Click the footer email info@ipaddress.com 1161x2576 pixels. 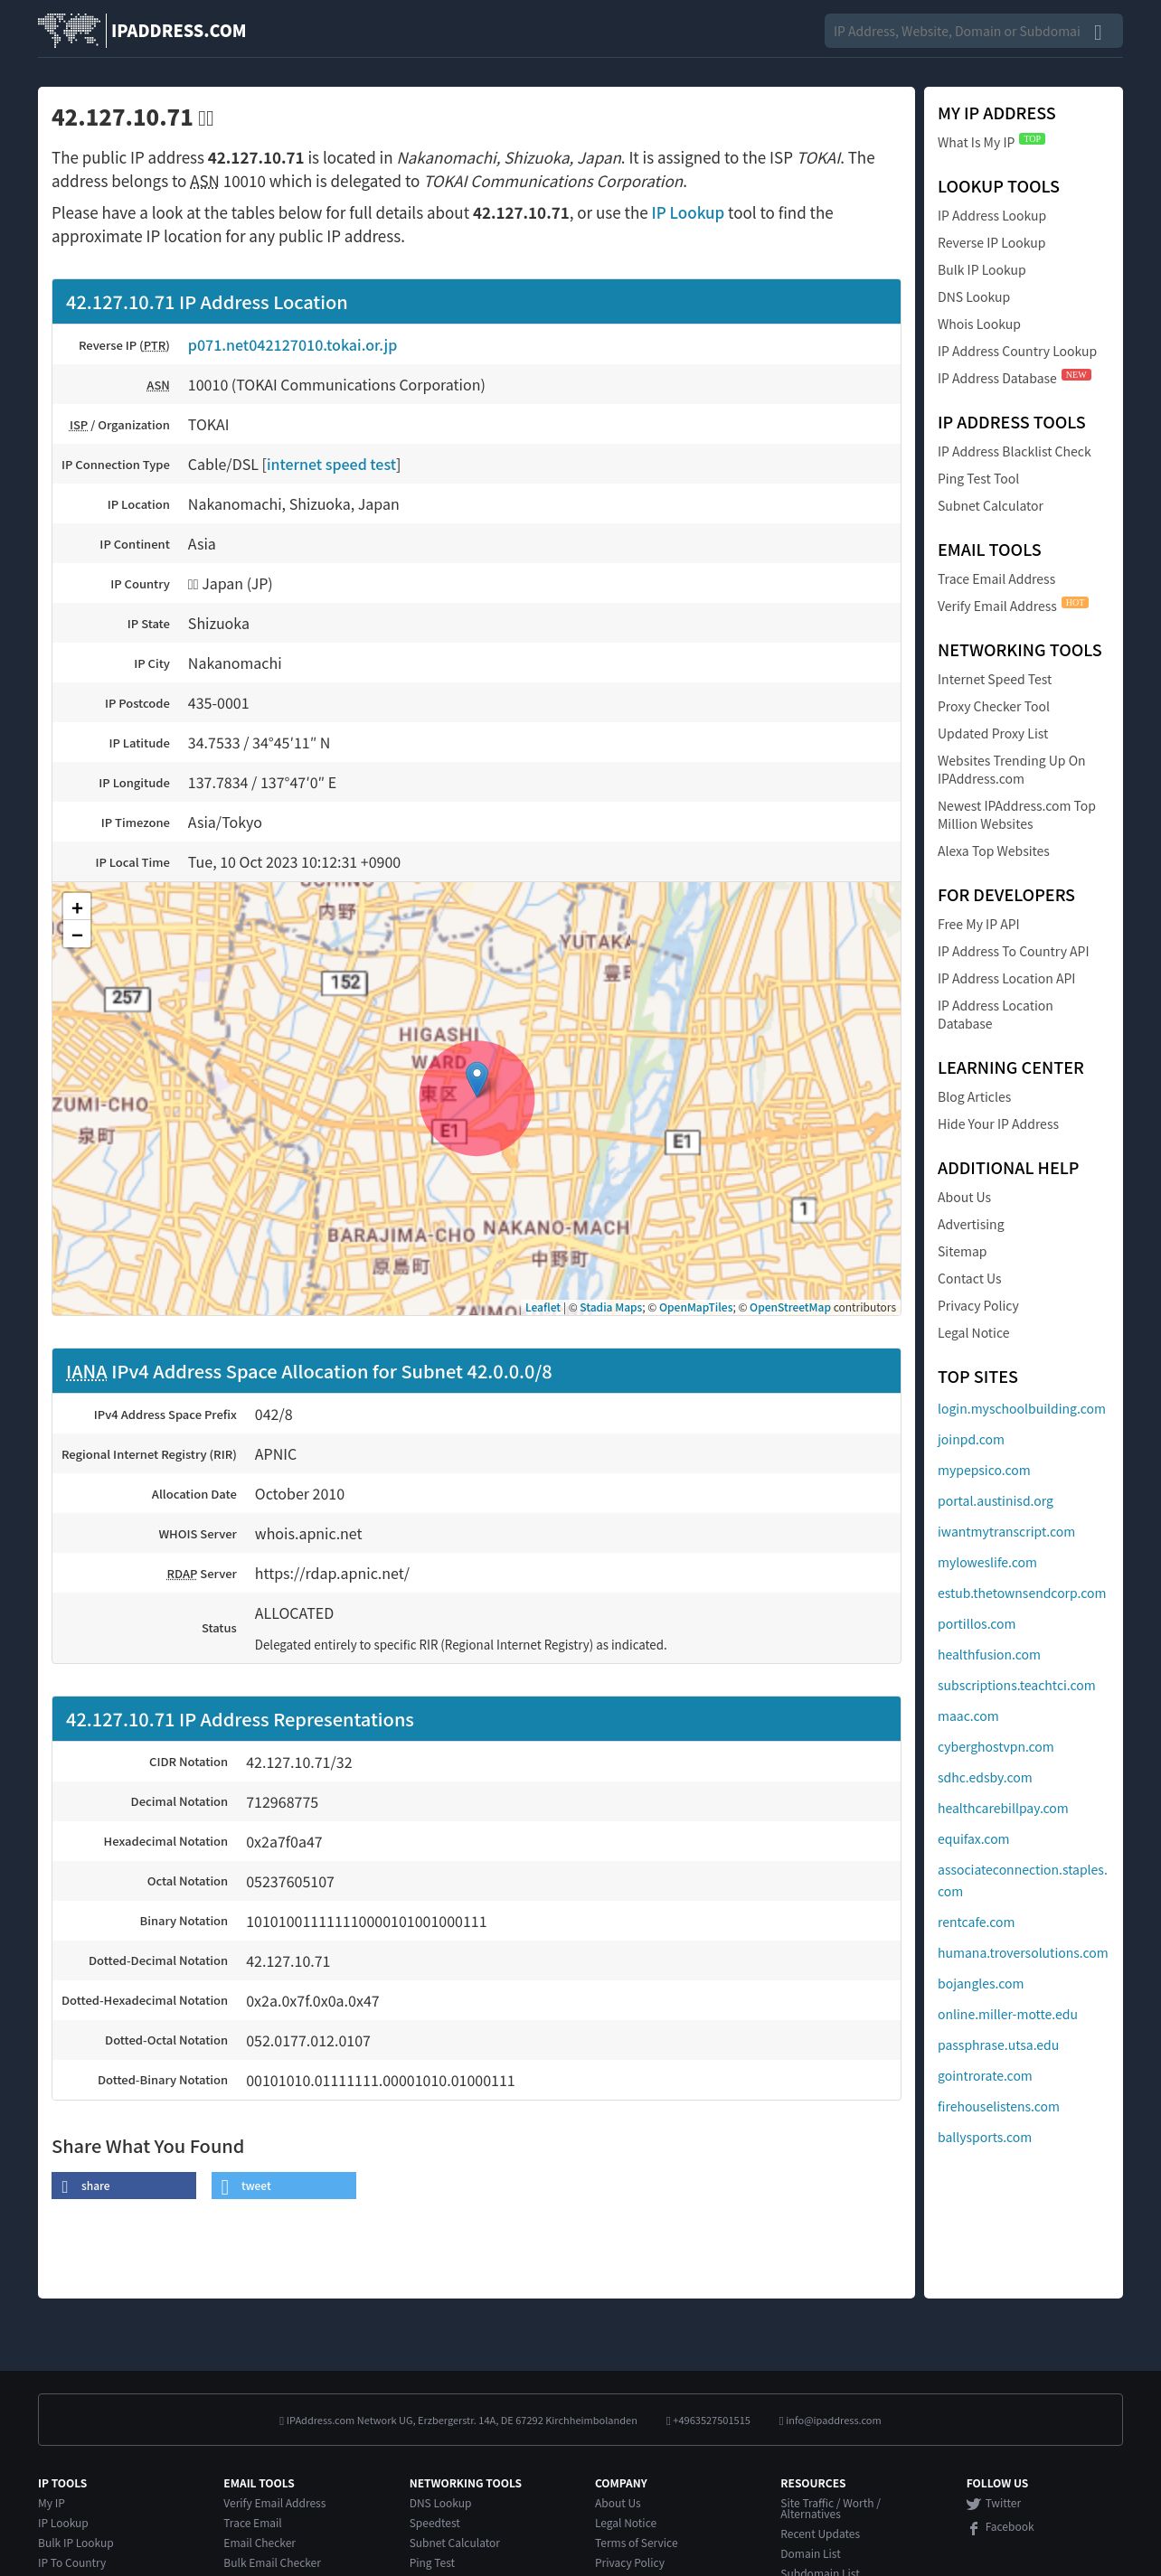833,2420
